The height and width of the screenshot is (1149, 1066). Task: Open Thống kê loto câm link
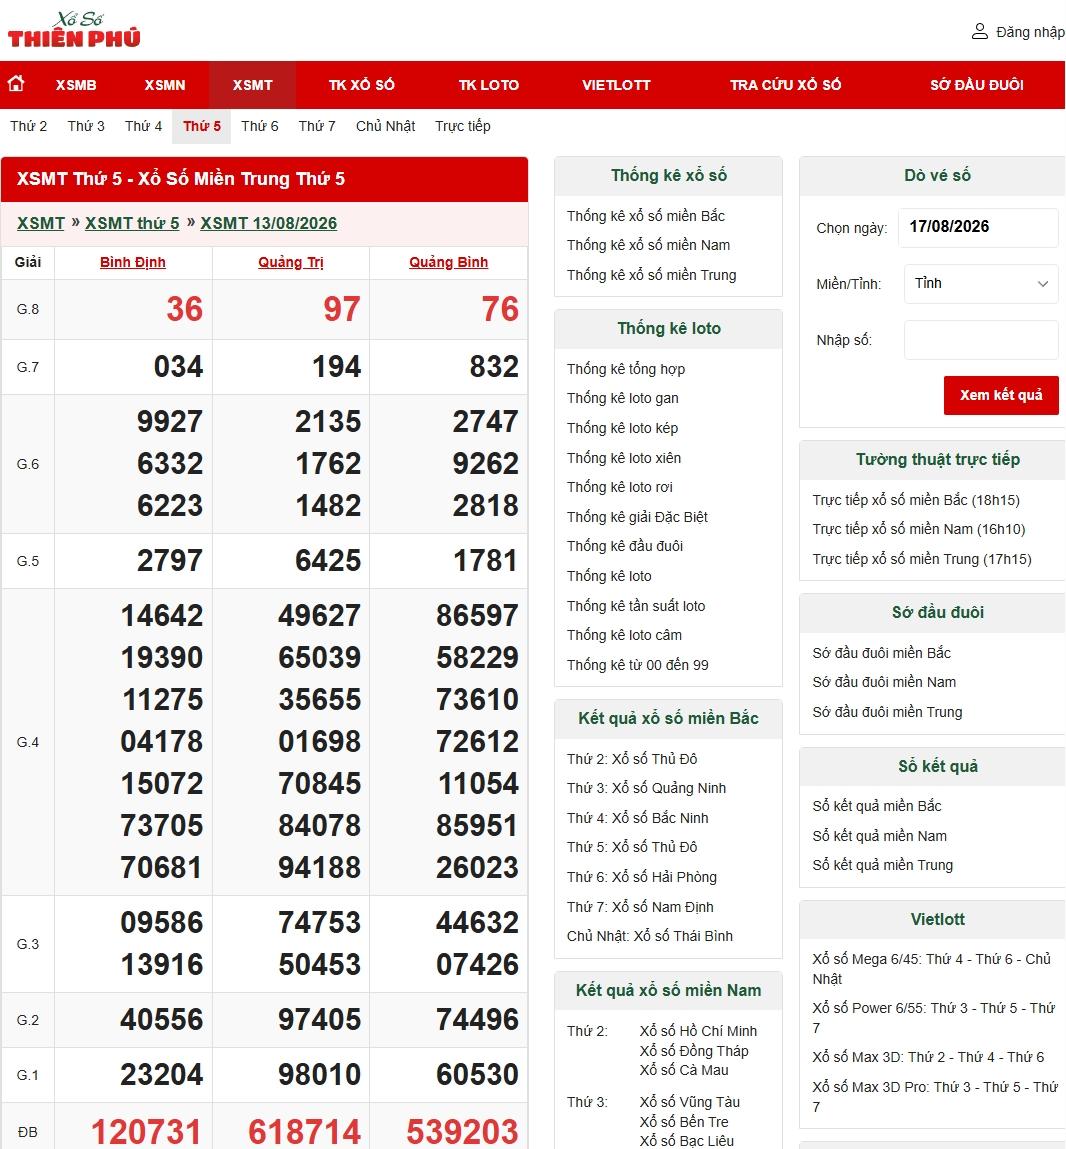click(x=624, y=635)
